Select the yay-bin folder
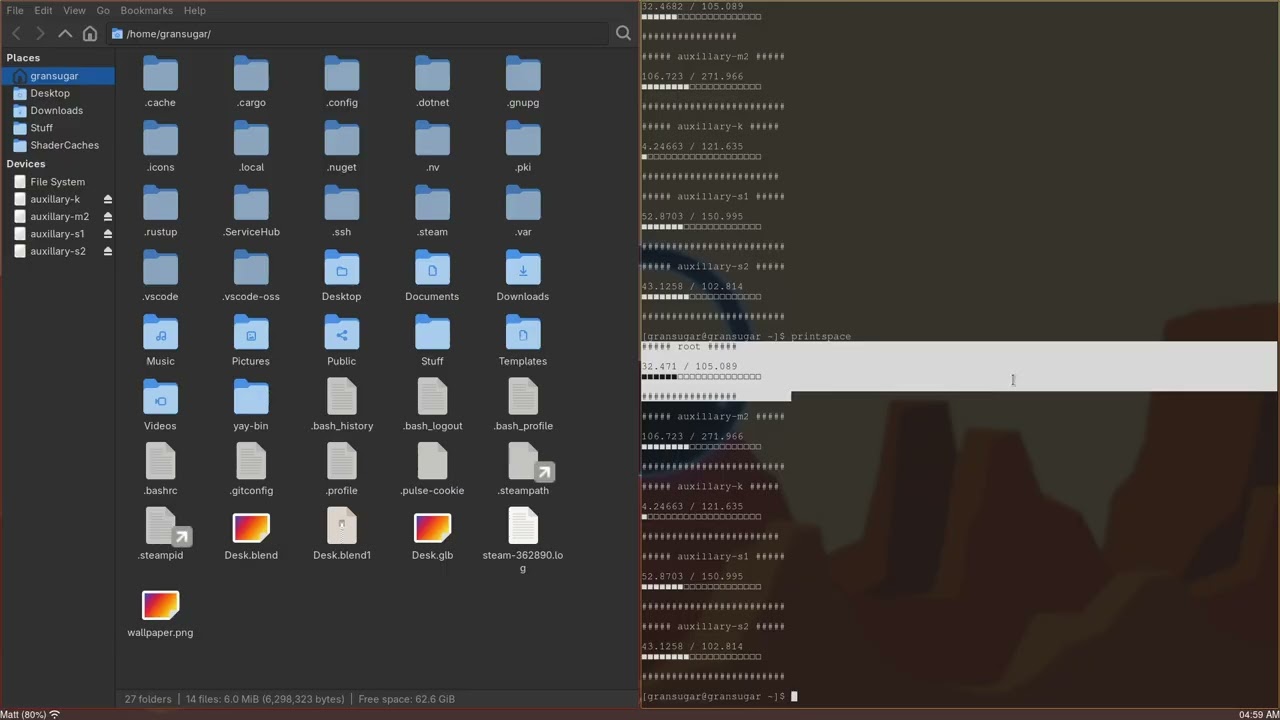The image size is (1280, 720). [251, 399]
